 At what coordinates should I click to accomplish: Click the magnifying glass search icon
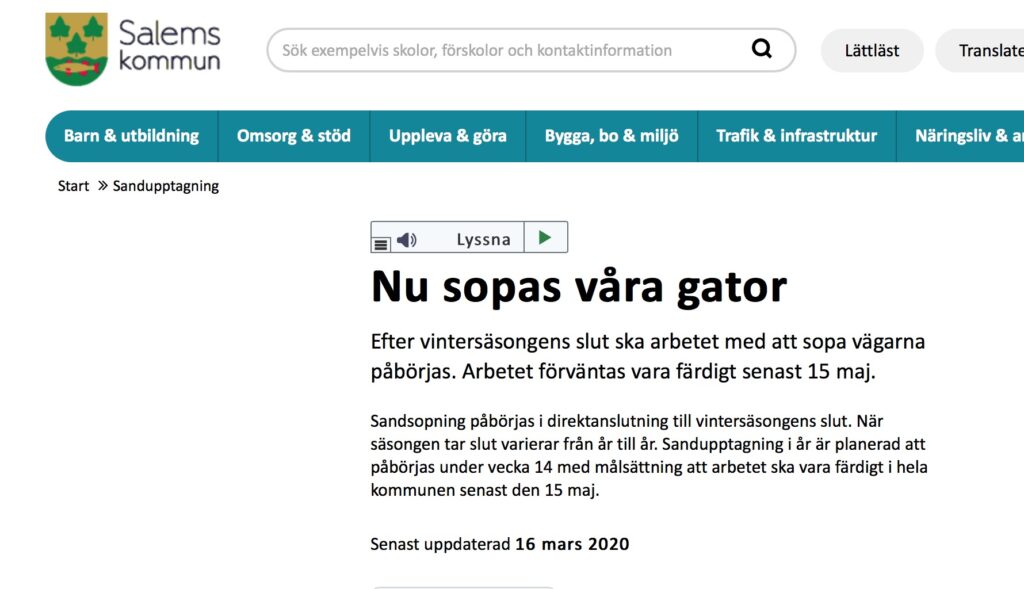(761, 48)
